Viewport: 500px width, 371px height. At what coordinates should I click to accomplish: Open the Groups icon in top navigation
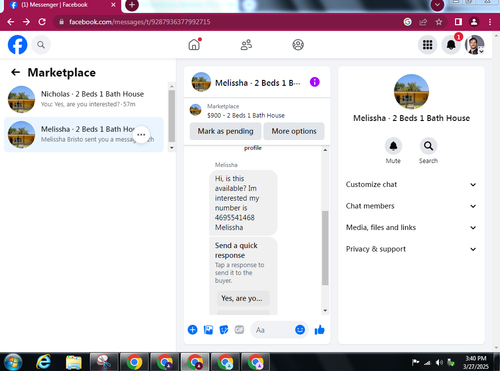click(x=298, y=45)
